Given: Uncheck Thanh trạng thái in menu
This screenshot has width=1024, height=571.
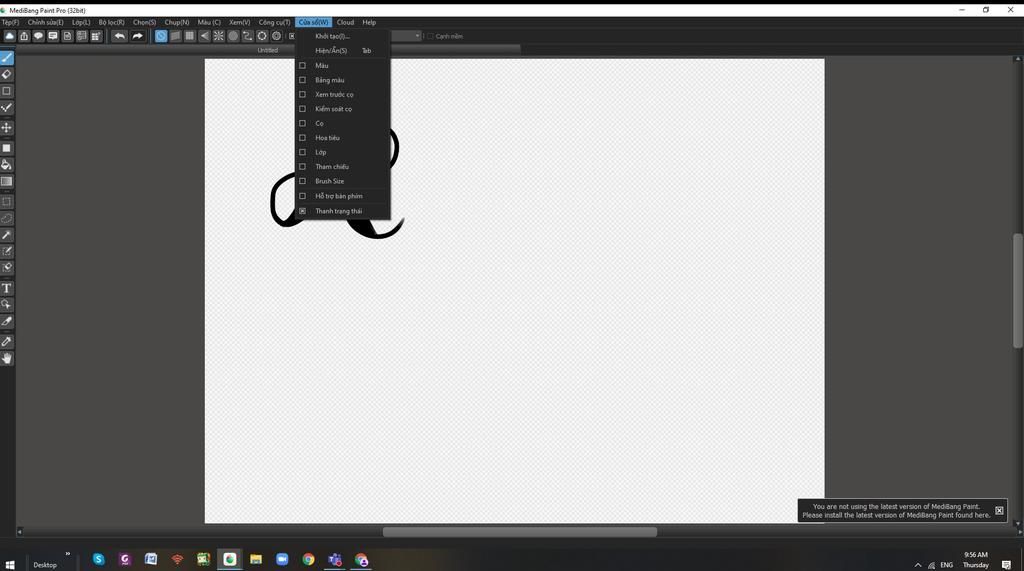Looking at the screenshot, I should pos(302,211).
